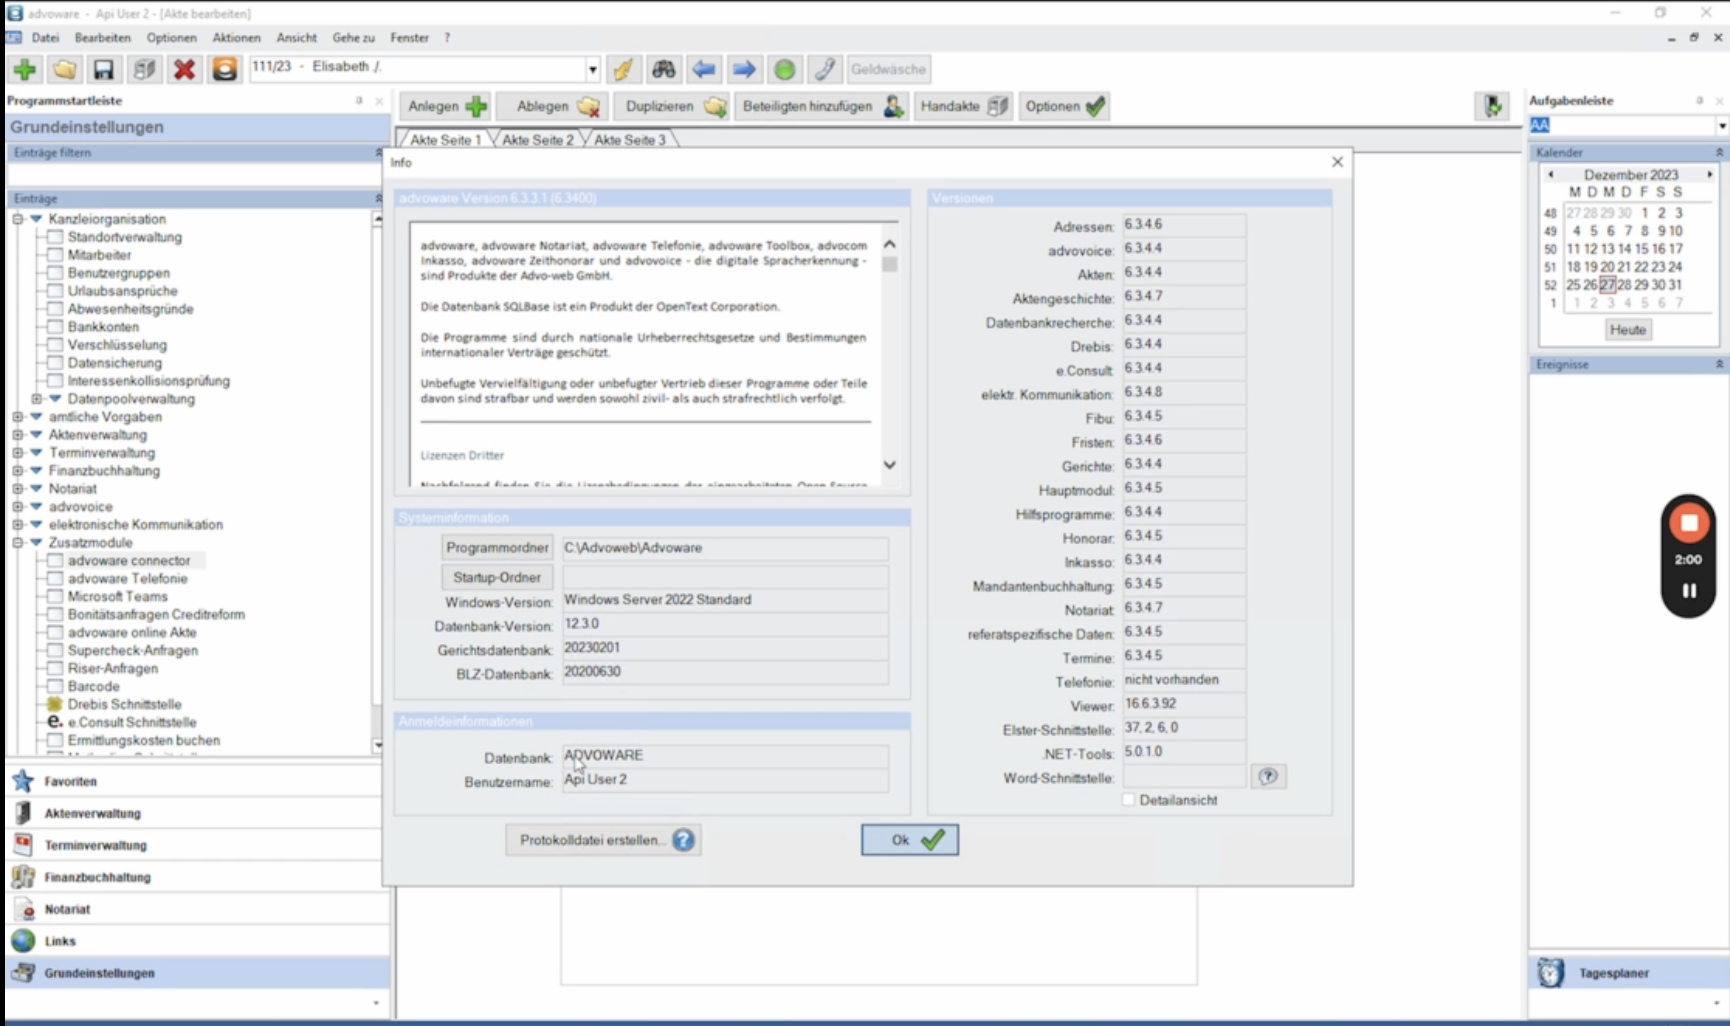The width and height of the screenshot is (1730, 1026).
Task: Switch to the Akte Seite 2 tab
Action: click(x=538, y=140)
